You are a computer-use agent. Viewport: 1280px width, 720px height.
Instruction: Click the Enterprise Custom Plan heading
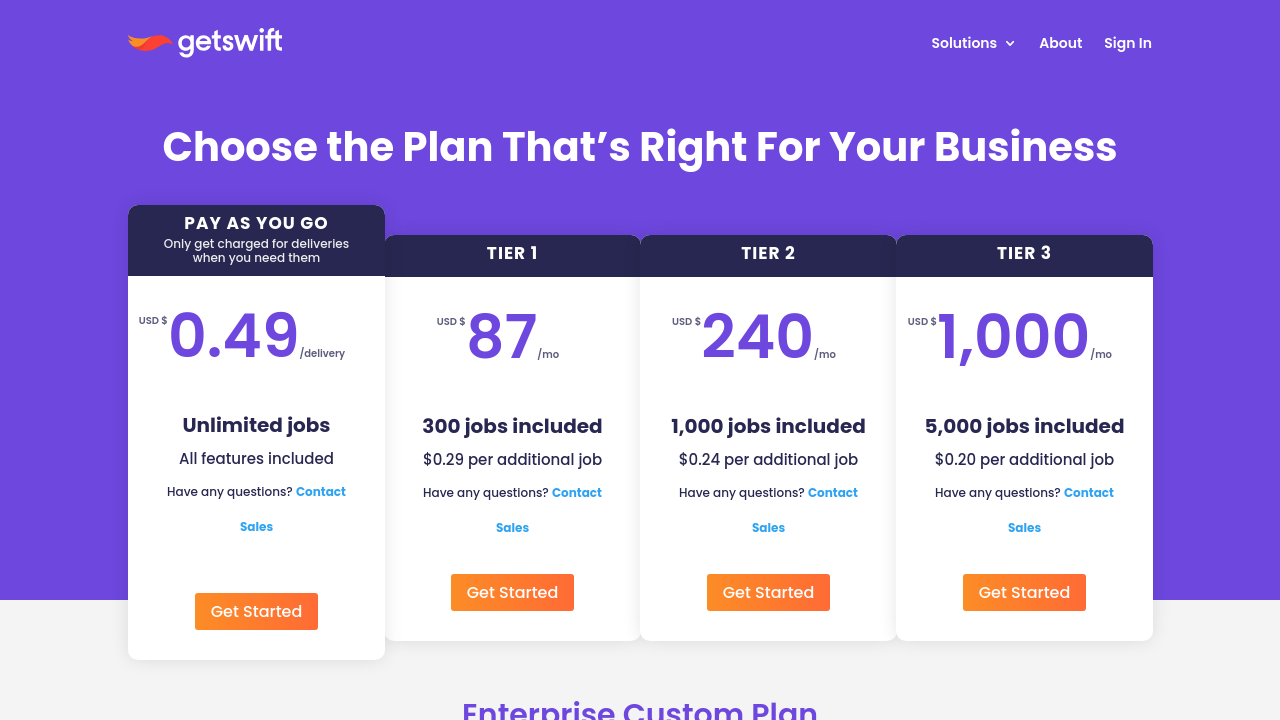pos(640,710)
